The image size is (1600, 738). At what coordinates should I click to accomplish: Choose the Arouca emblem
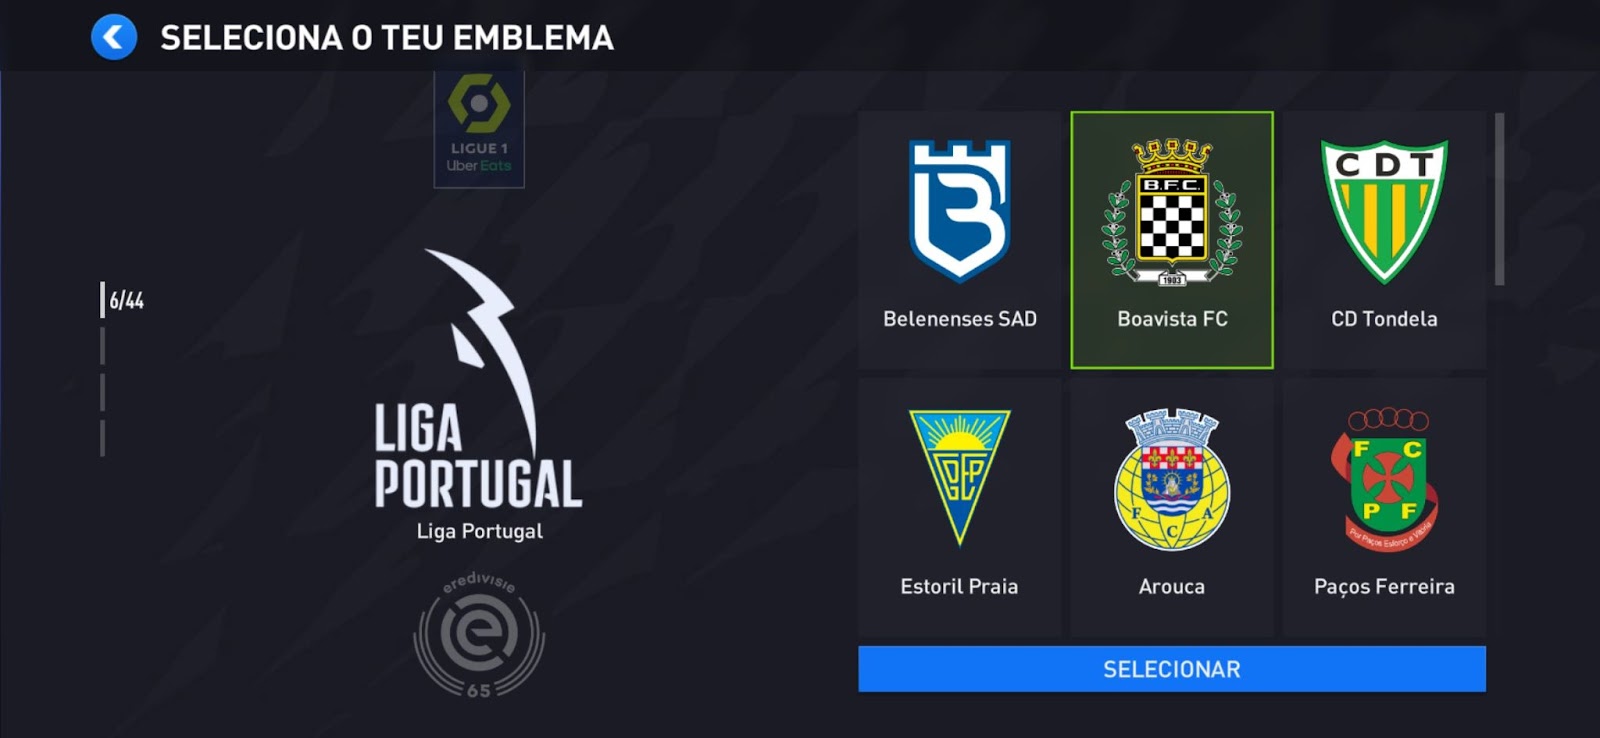coord(1172,479)
